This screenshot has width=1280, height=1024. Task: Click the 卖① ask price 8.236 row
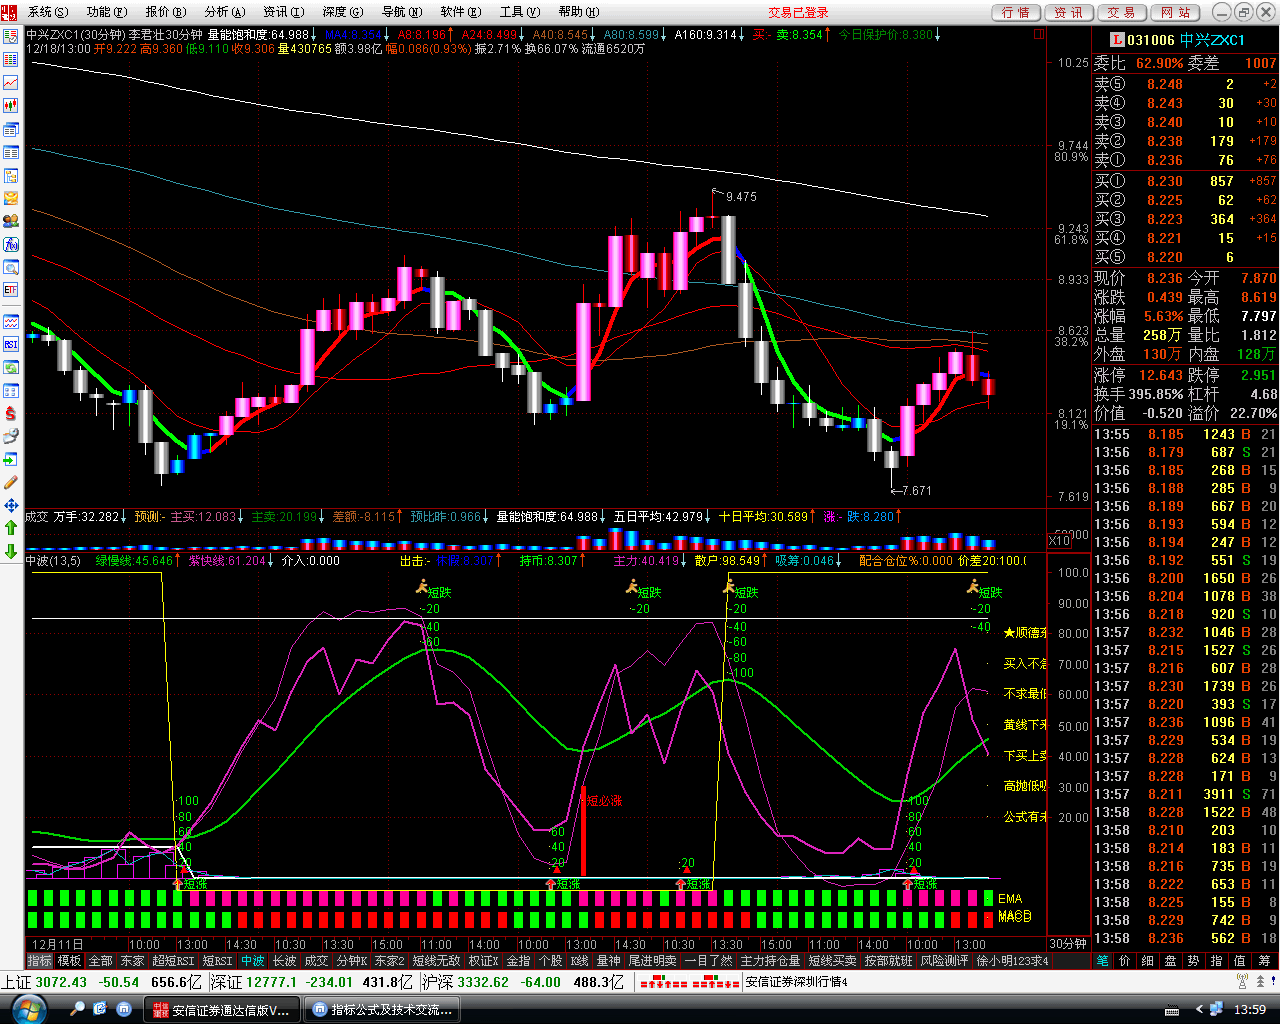pos(1185,160)
